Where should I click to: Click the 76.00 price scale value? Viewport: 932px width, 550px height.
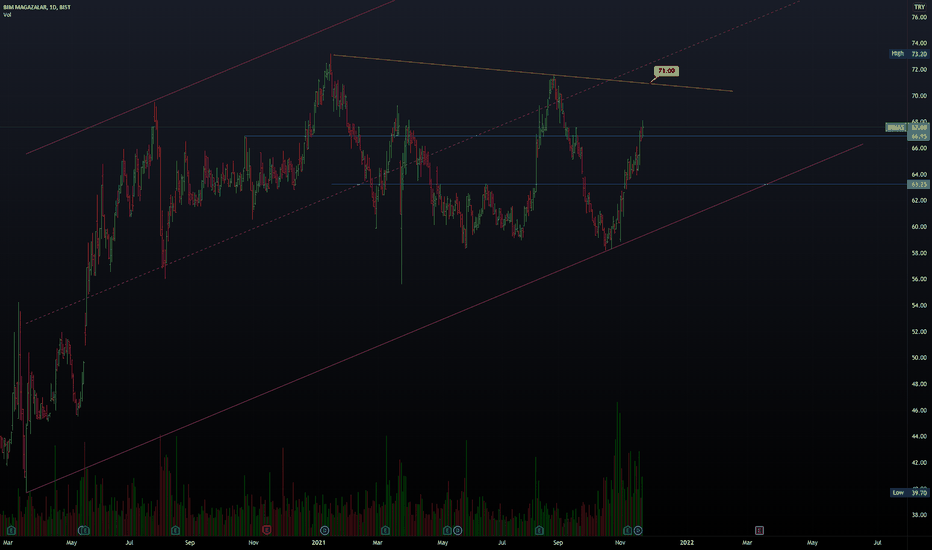coord(918,17)
